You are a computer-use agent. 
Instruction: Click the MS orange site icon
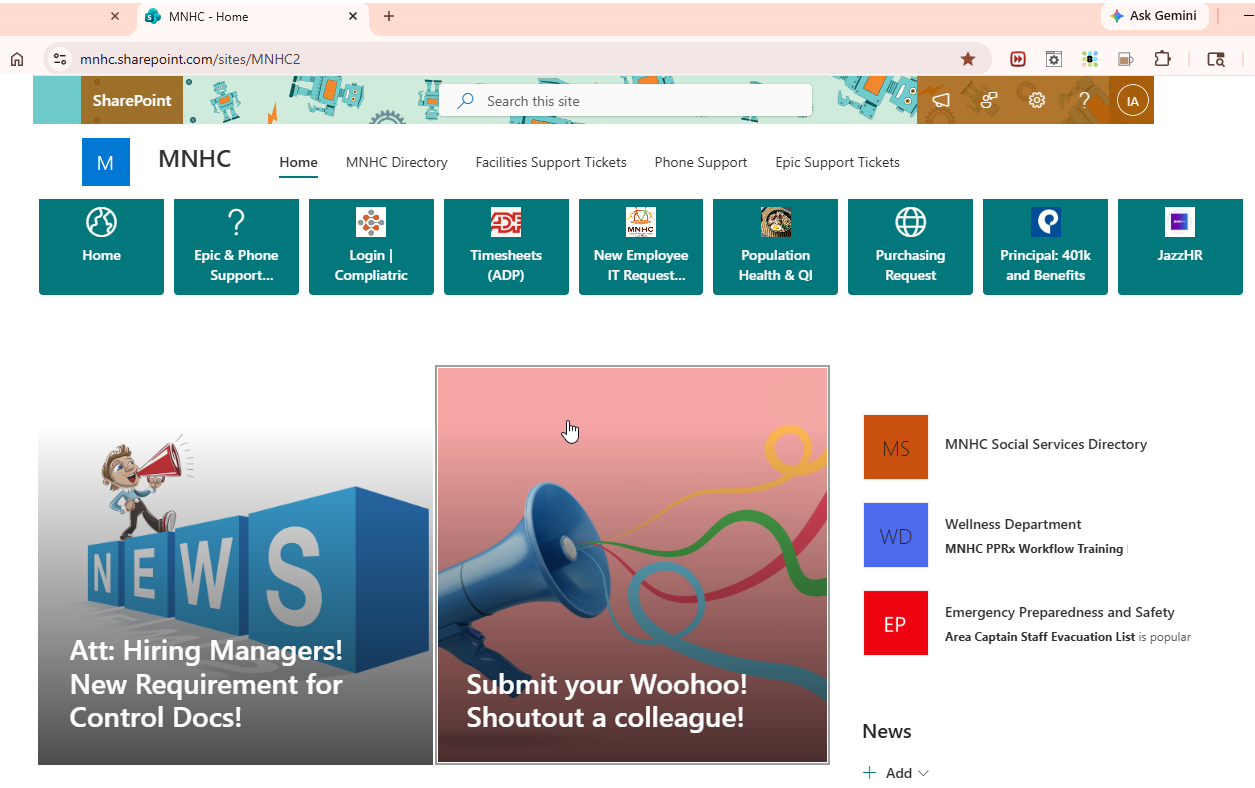(x=896, y=447)
